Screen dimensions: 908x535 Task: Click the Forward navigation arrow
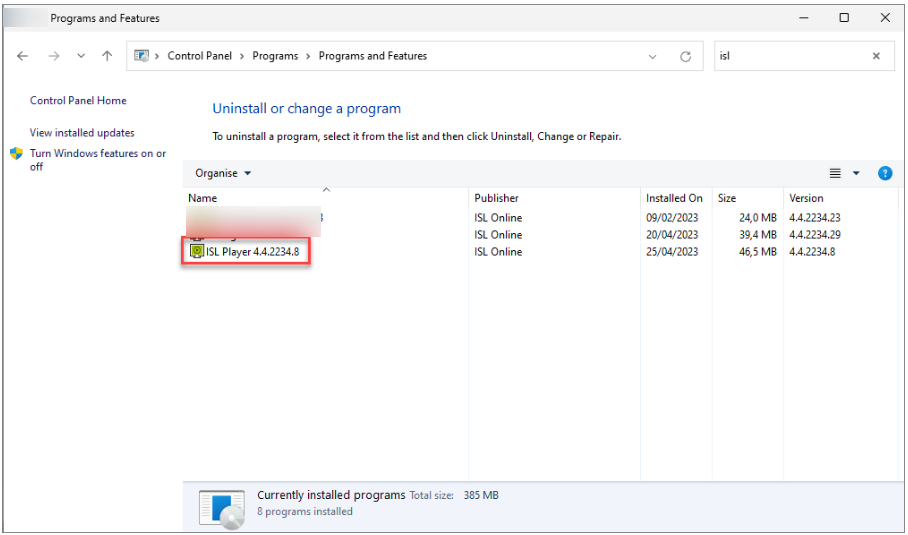pyautogui.click(x=52, y=56)
